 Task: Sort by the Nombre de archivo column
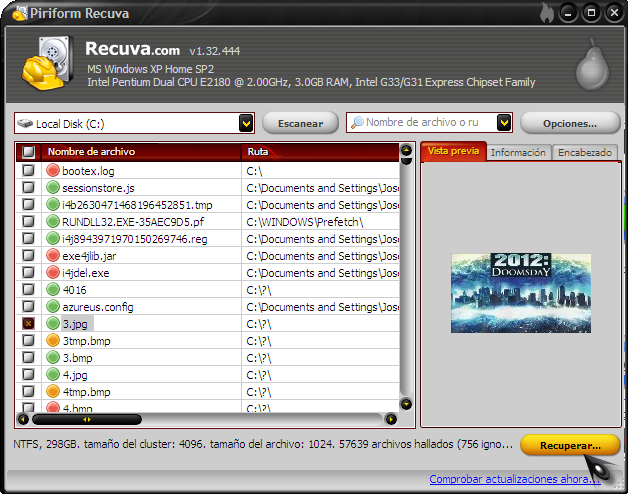(141, 152)
